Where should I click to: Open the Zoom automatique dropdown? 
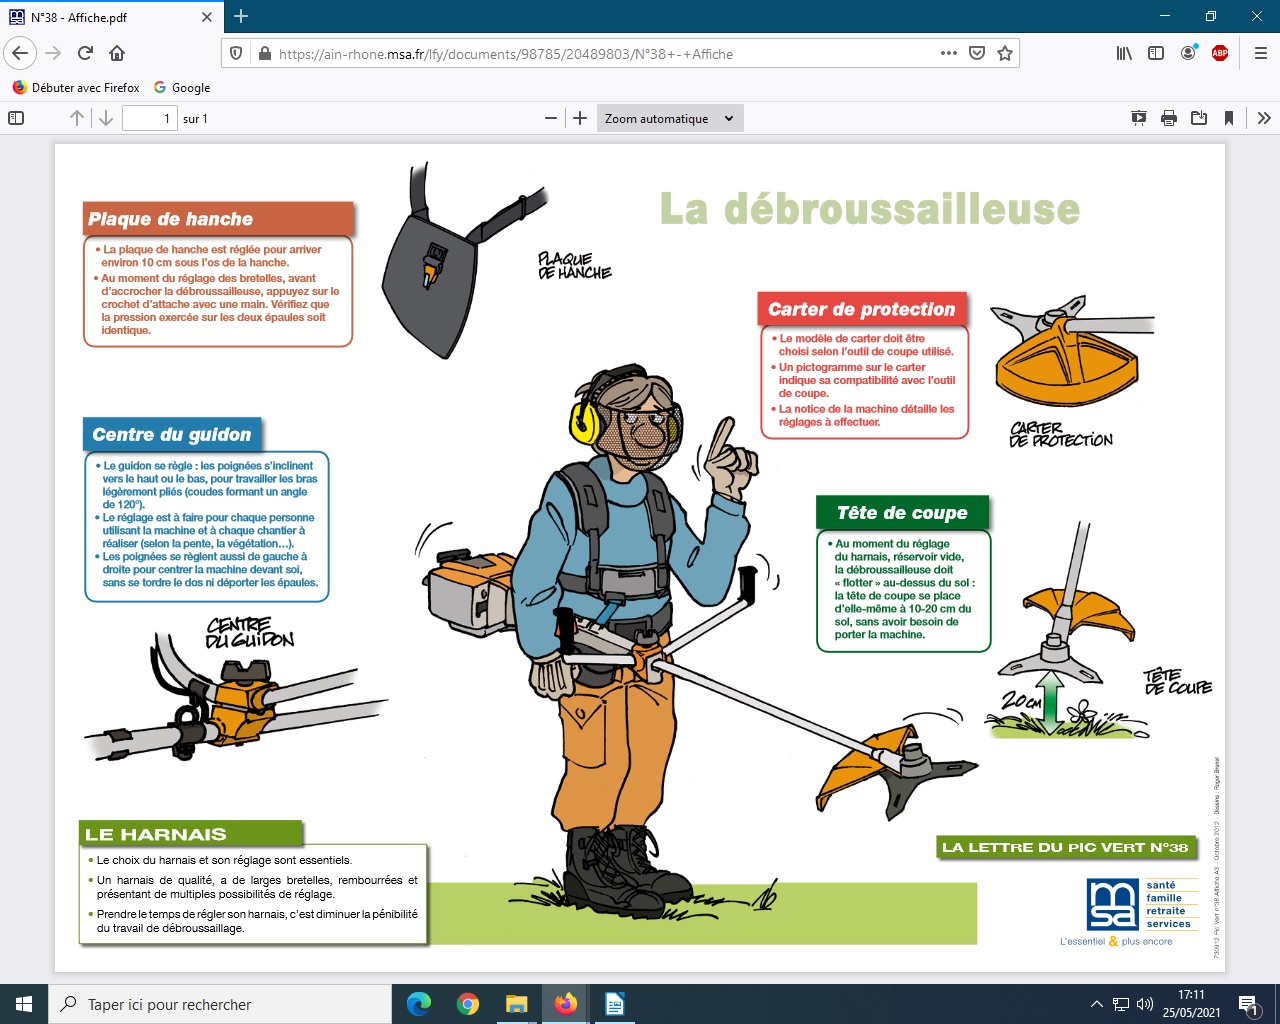click(669, 118)
